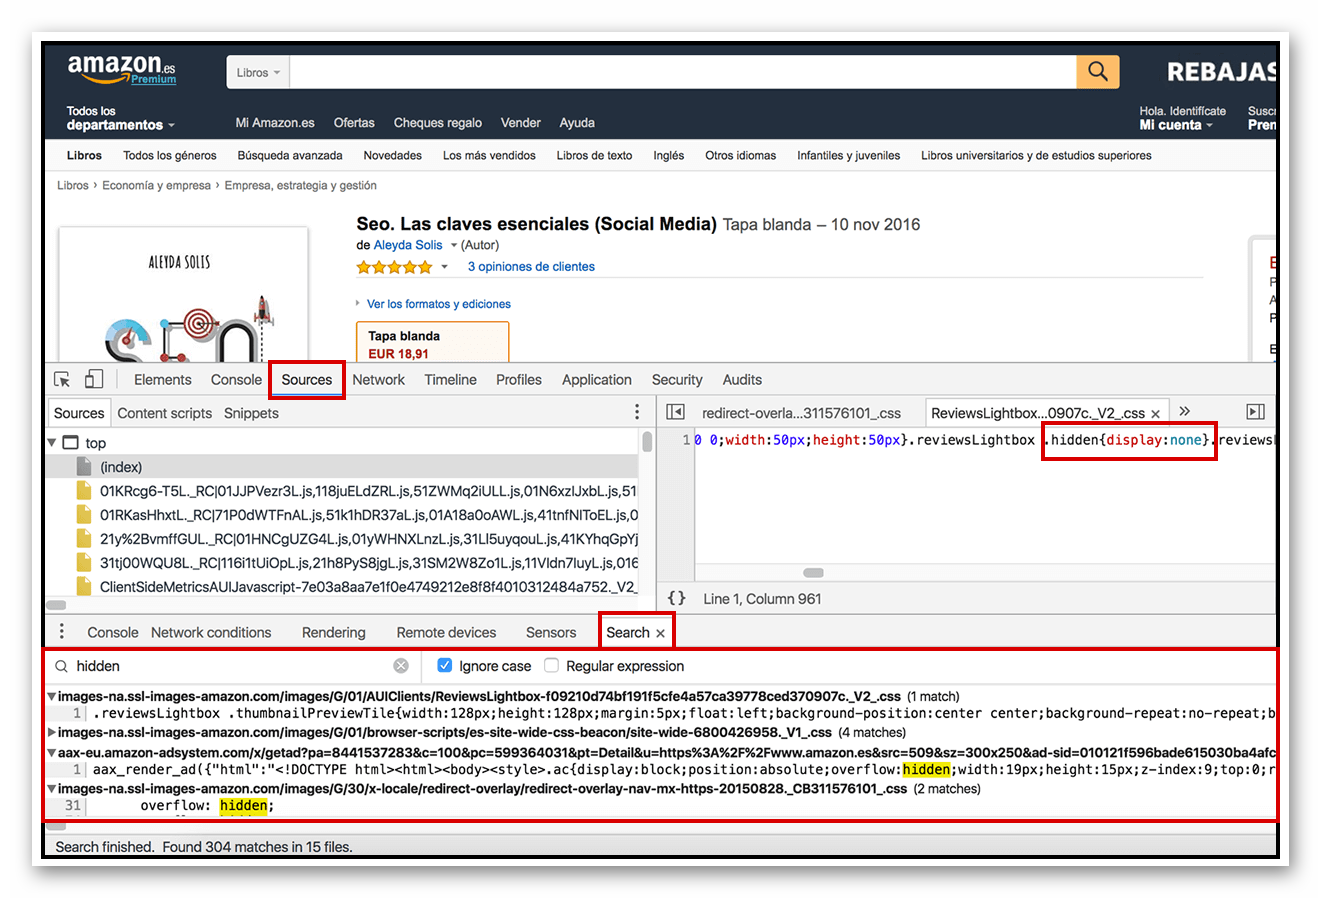Viewport: 1321px width, 898px height.
Task: Click the orange search magnifier button
Action: coord(1097,71)
